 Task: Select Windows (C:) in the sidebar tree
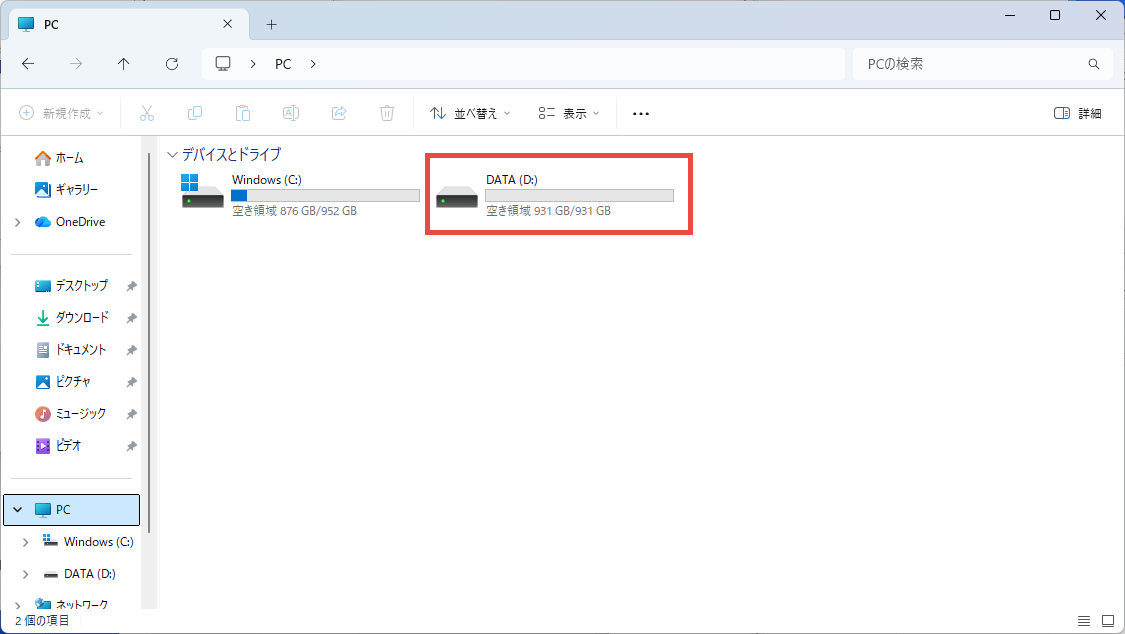88,541
